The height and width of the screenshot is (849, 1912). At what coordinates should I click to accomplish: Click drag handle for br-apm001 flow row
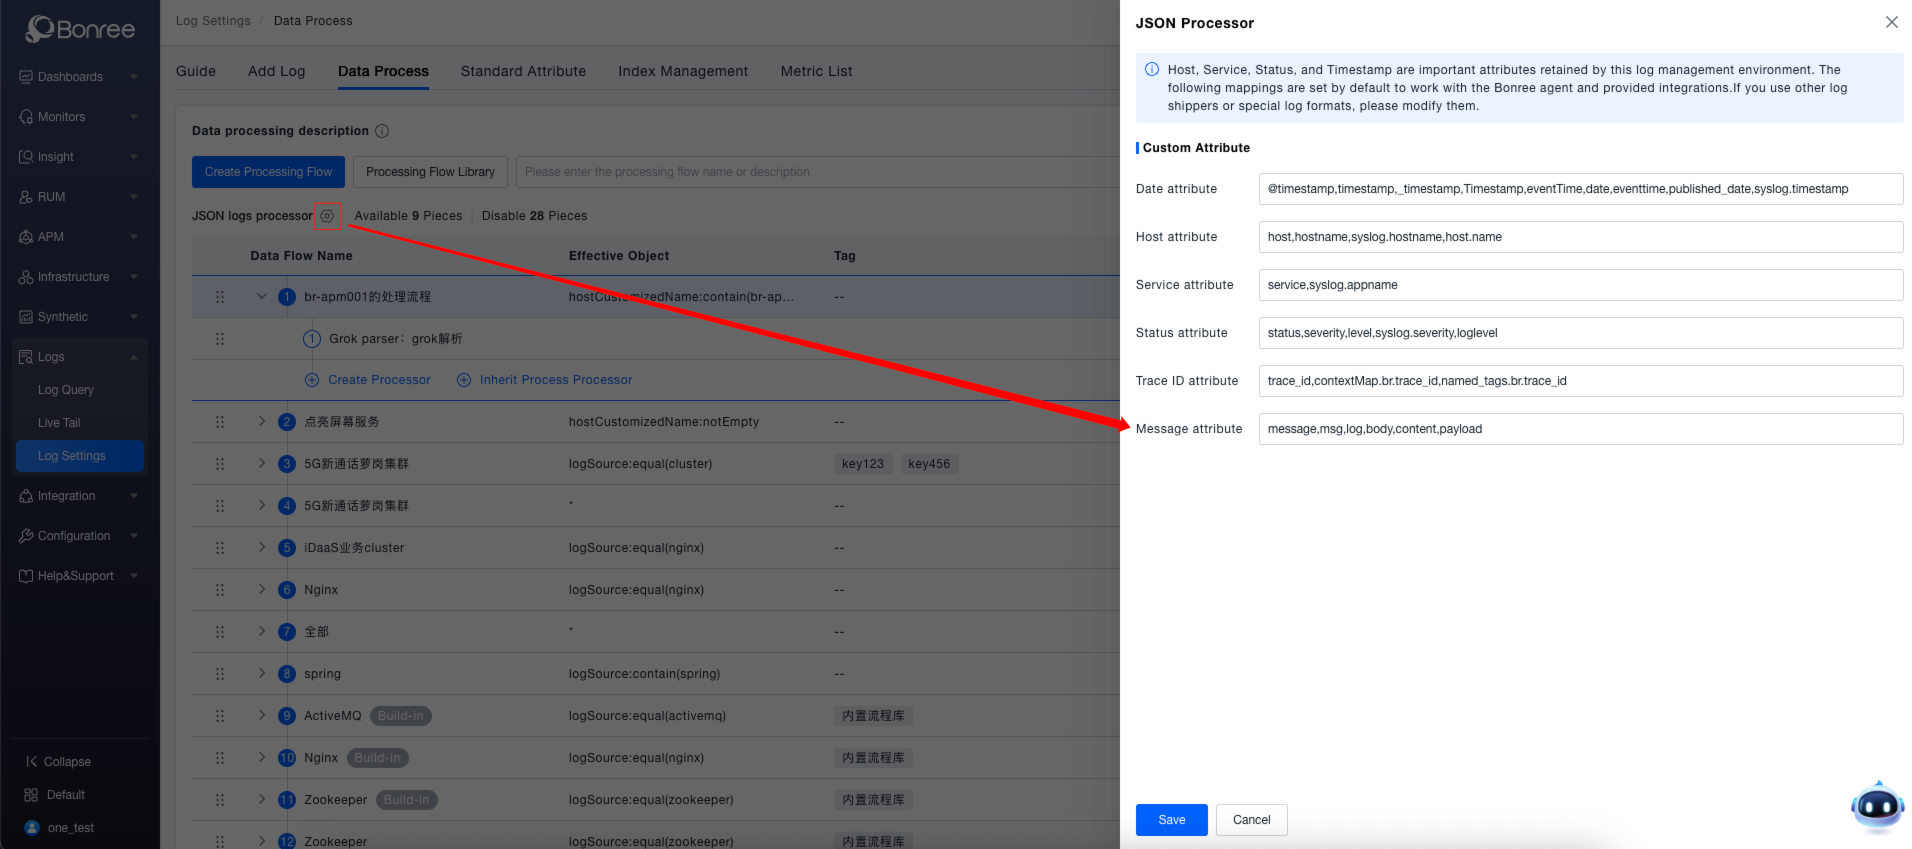[220, 297]
